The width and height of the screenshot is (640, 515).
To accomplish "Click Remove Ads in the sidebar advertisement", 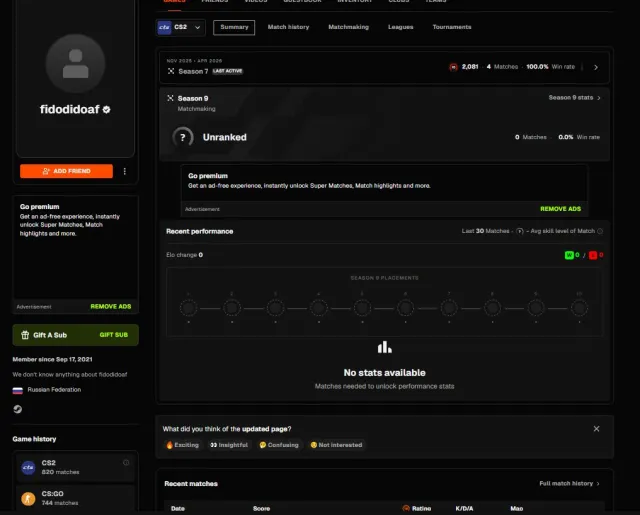I will coord(111,306).
